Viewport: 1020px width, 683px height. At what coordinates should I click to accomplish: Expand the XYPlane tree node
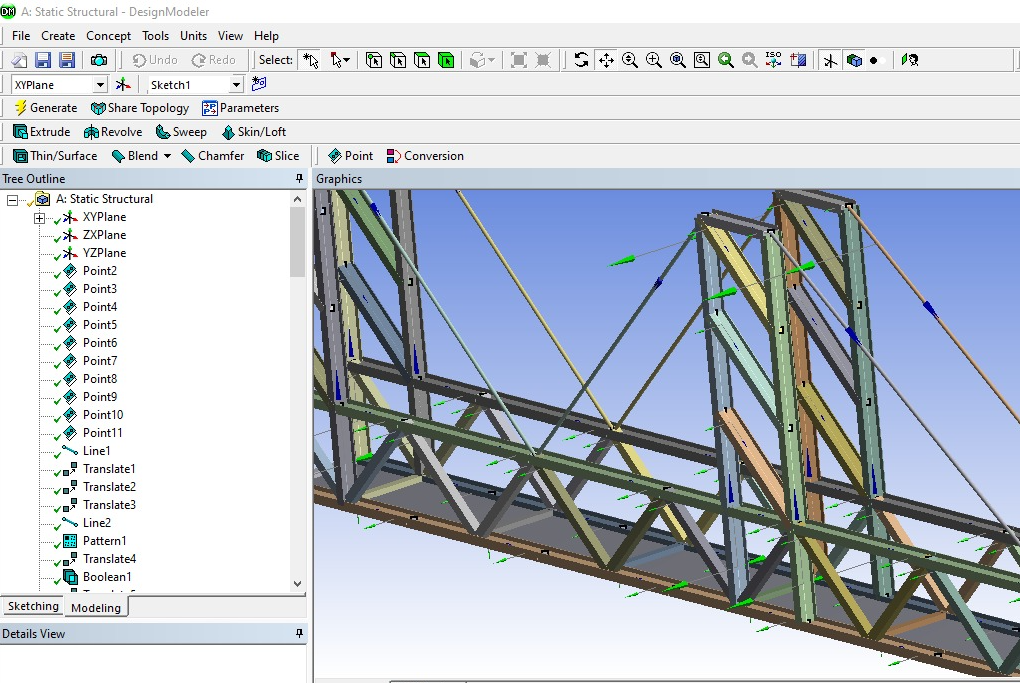40,218
